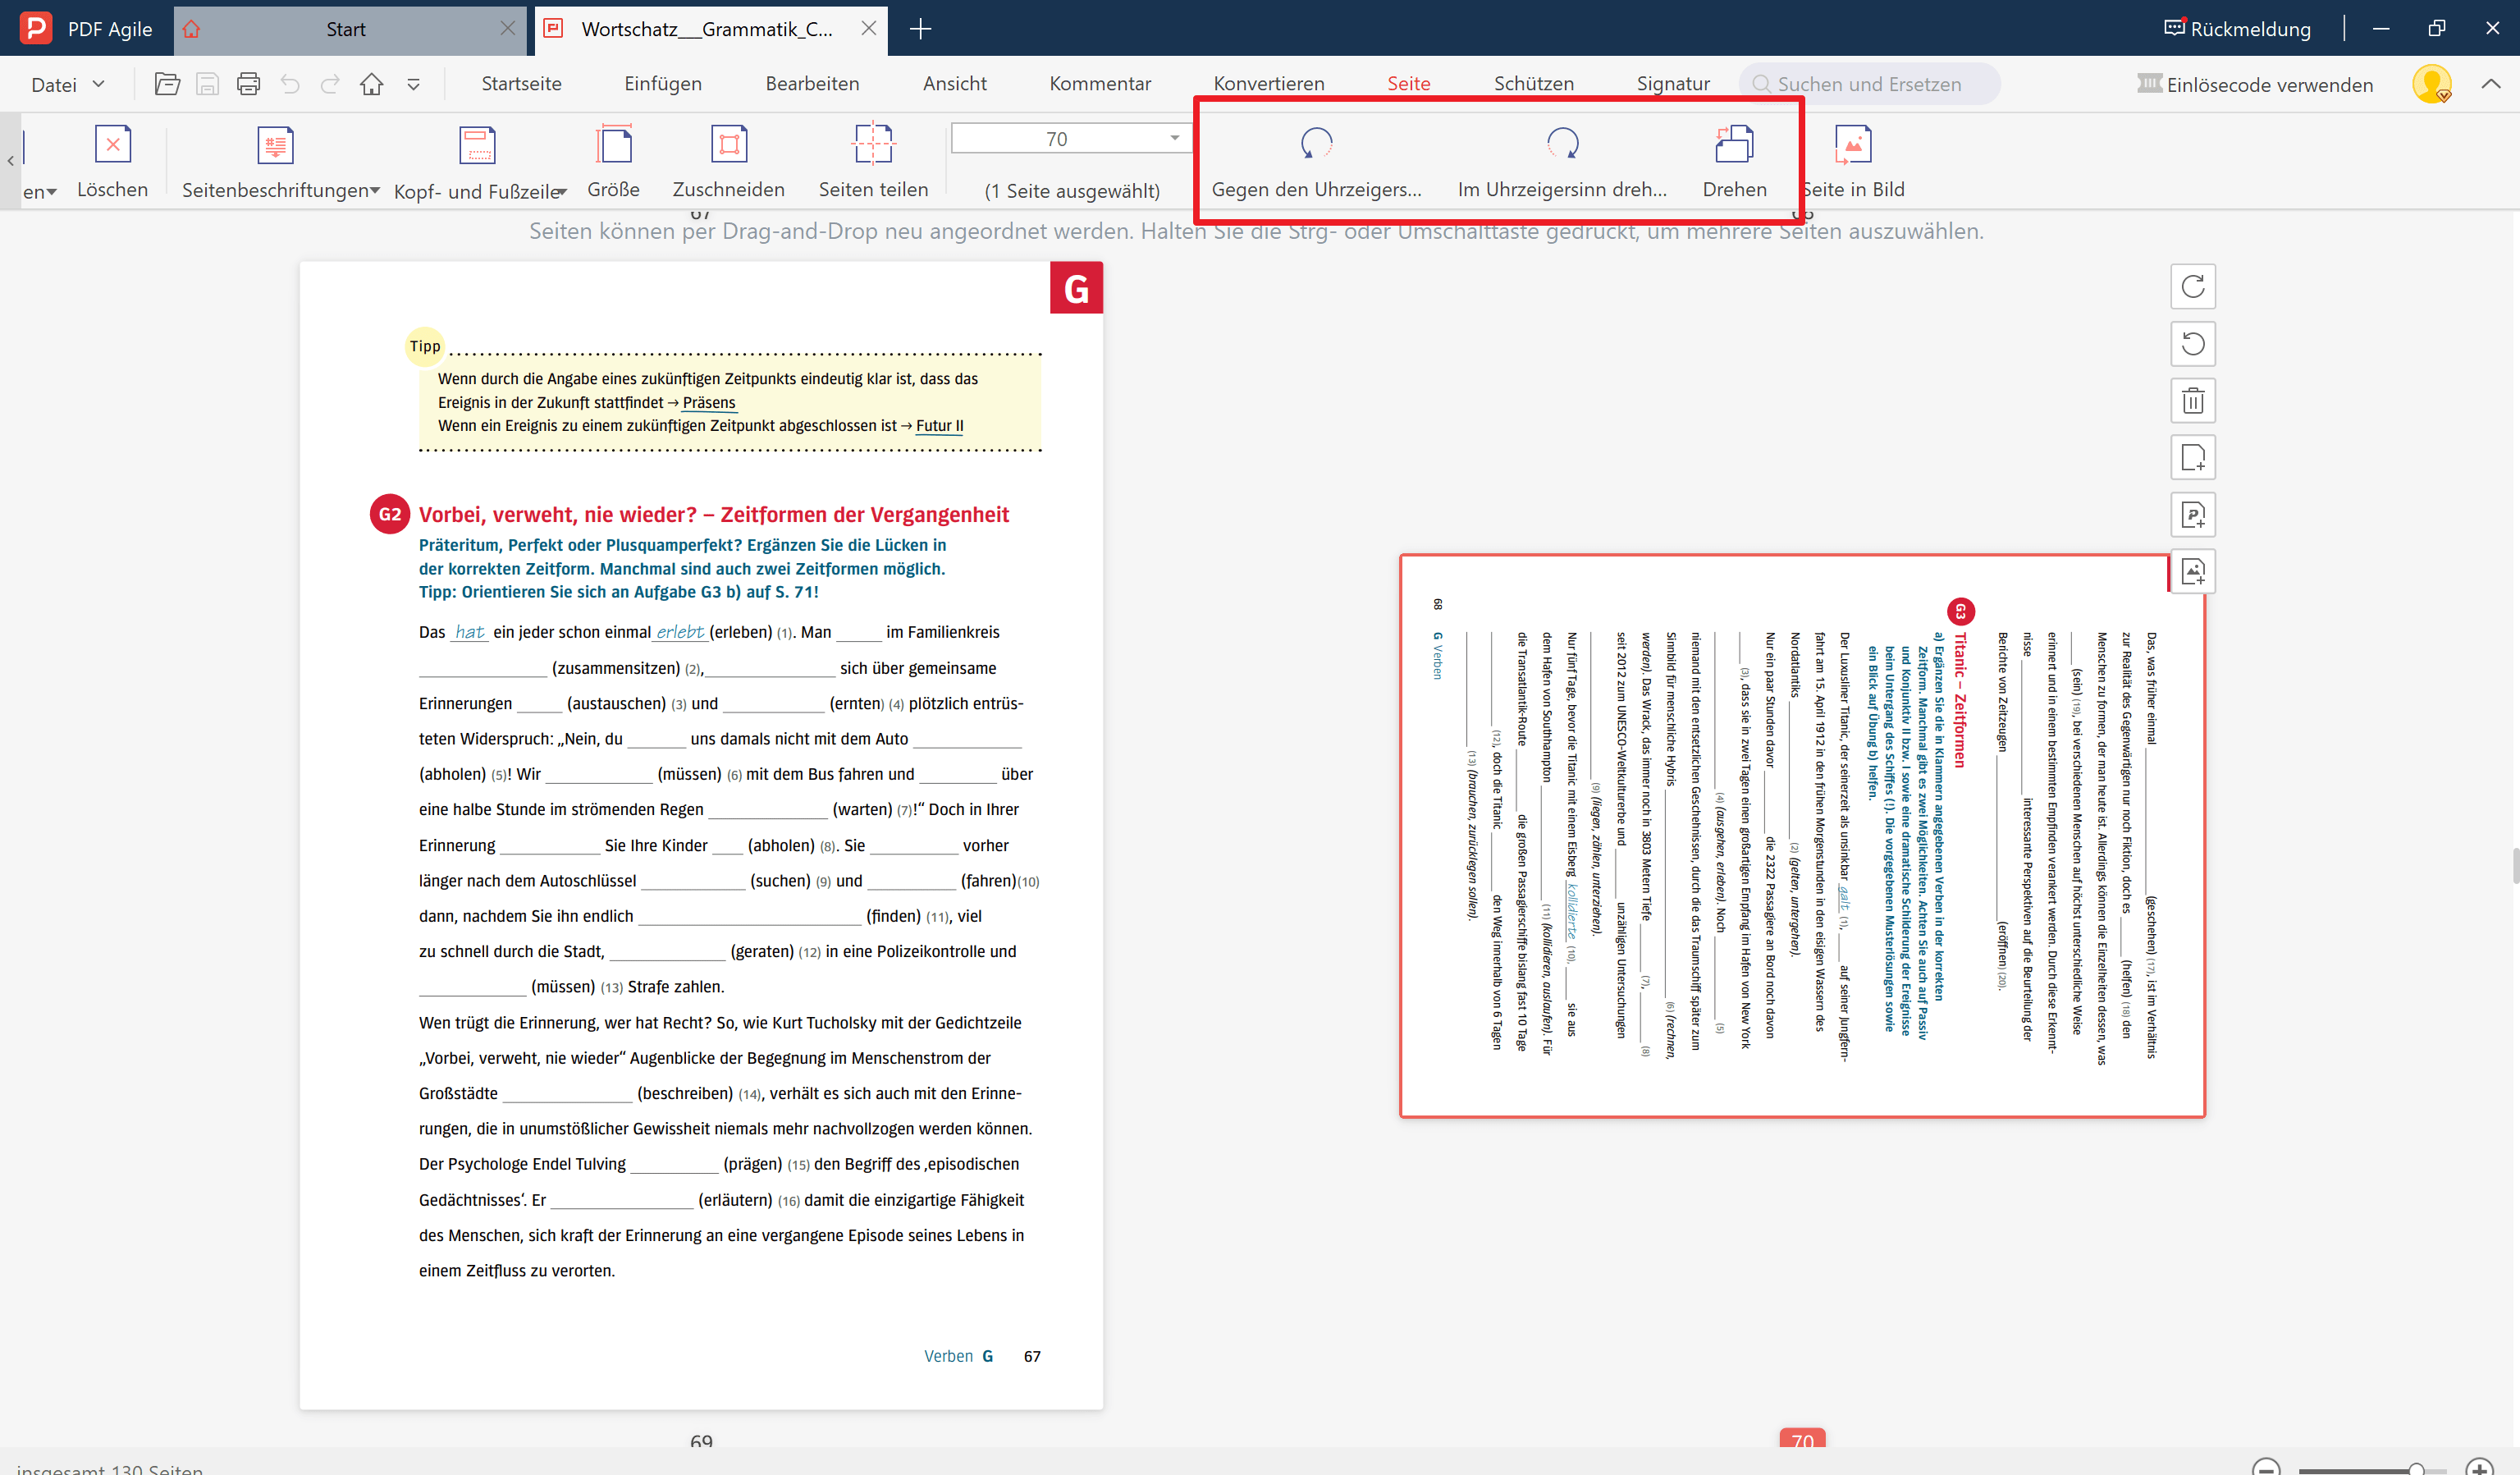Click Seiten teilen tool
Screen dimensions: 2520x1475
873,161
